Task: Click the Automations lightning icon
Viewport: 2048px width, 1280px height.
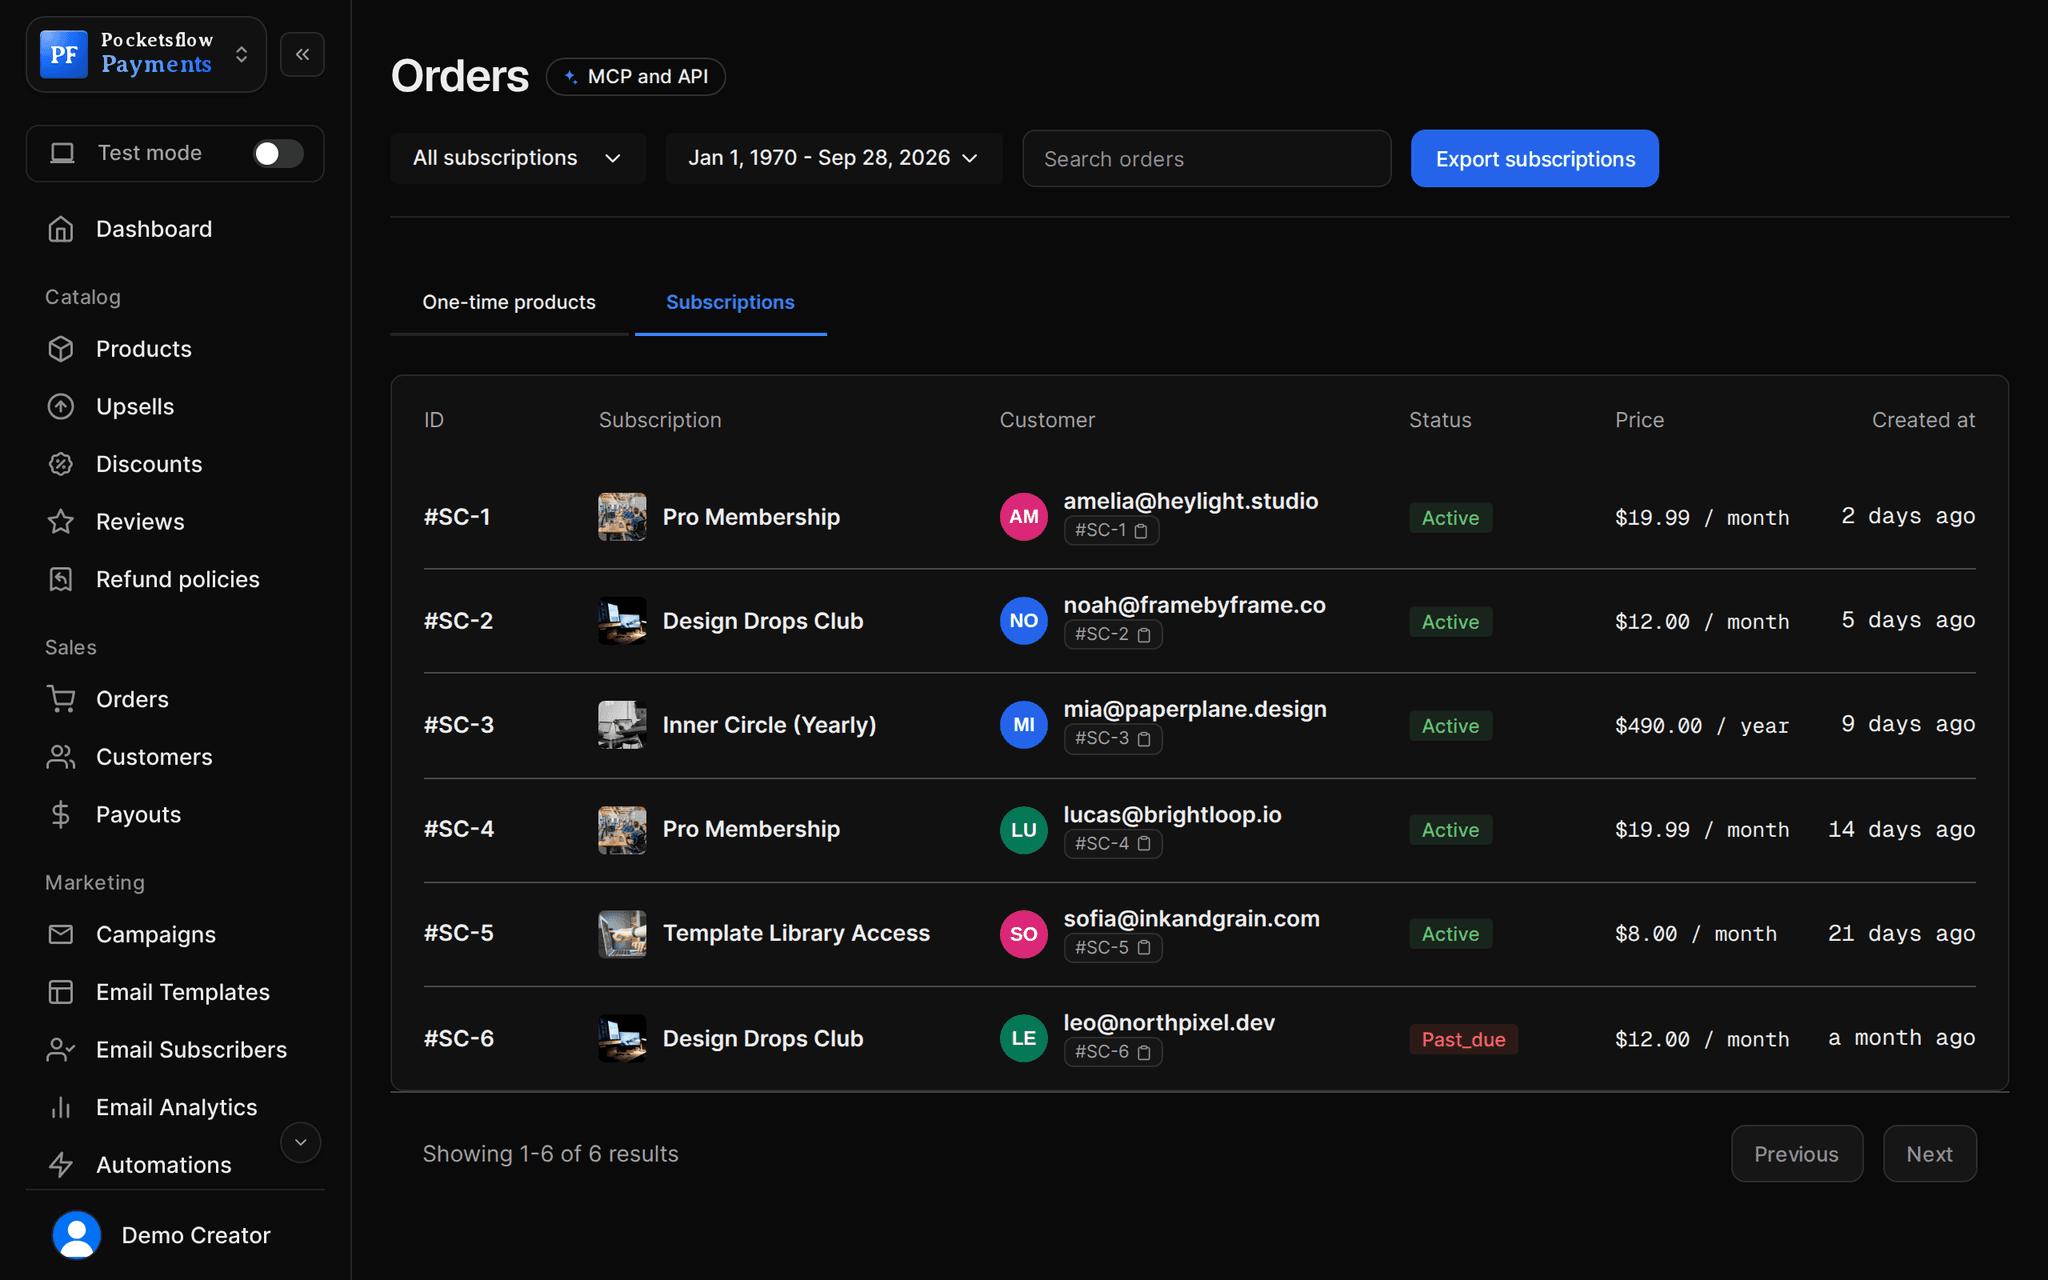Action: point(61,1165)
